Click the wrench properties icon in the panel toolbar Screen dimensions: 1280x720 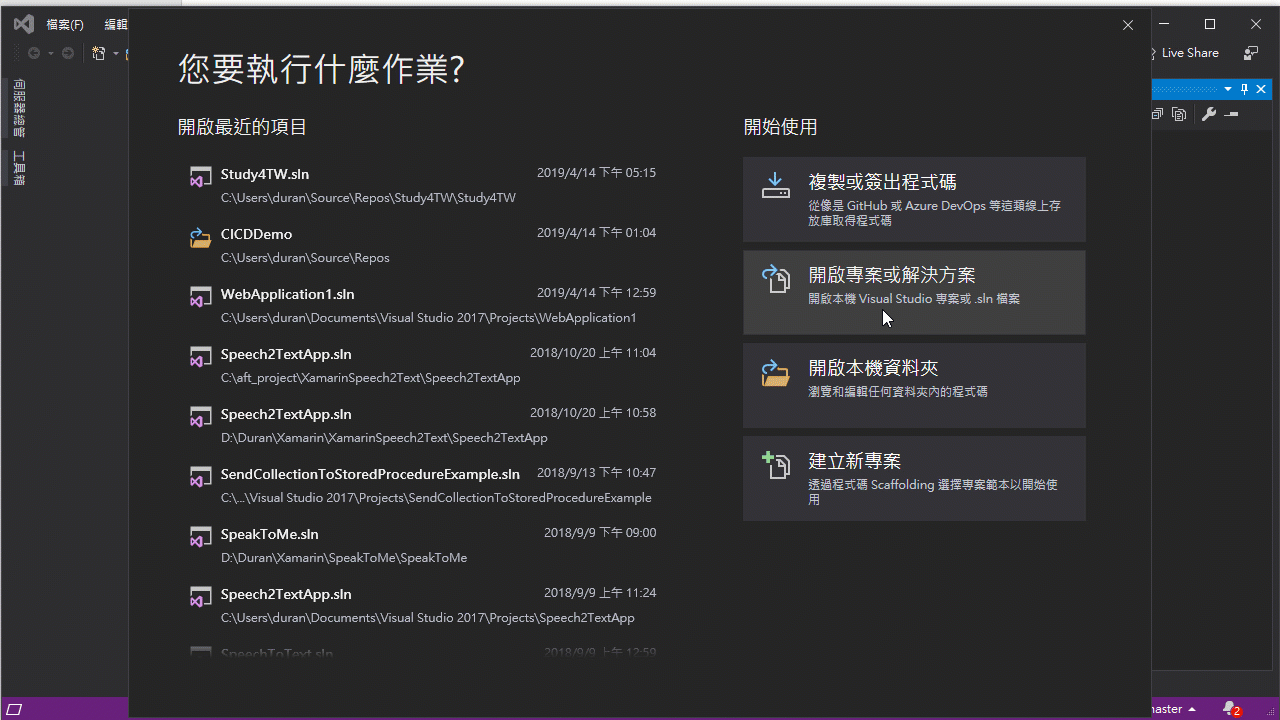pos(1209,114)
